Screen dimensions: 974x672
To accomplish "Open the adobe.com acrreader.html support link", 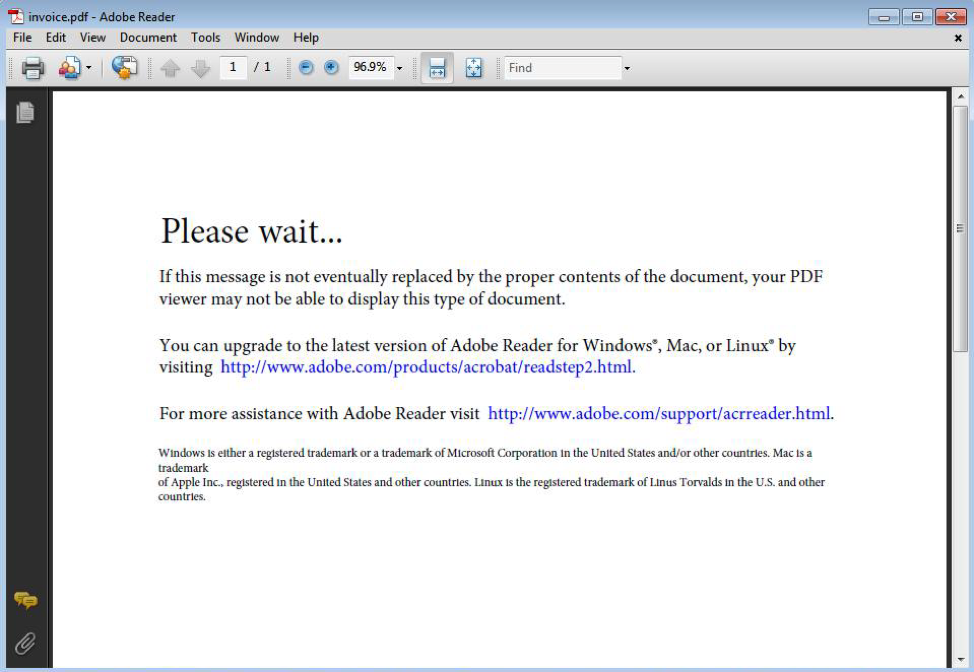I will point(659,413).
